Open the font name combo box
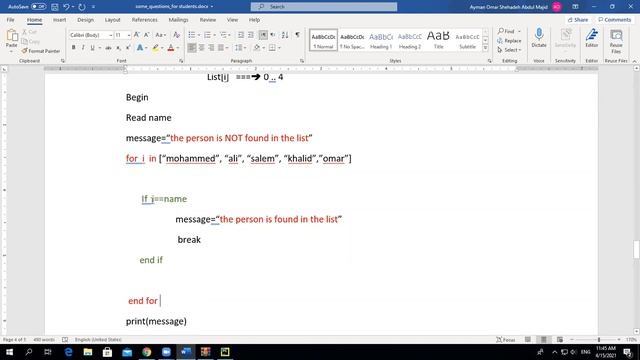The width and height of the screenshot is (640, 360). point(91,35)
